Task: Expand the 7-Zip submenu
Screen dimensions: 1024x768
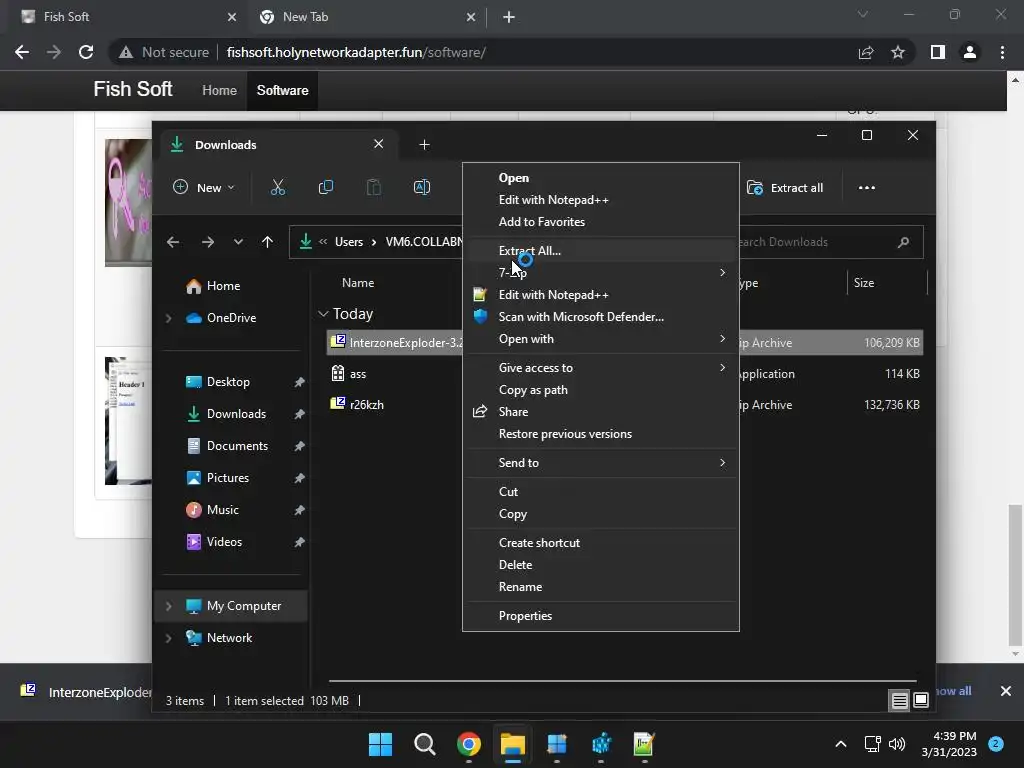Action: tap(601, 272)
